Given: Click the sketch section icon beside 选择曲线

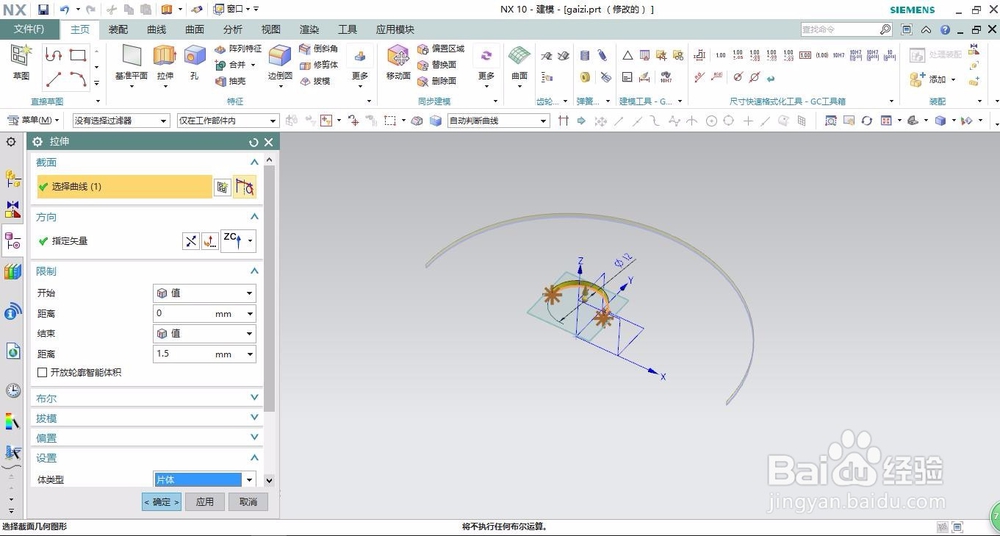Looking at the screenshot, I should coord(222,187).
